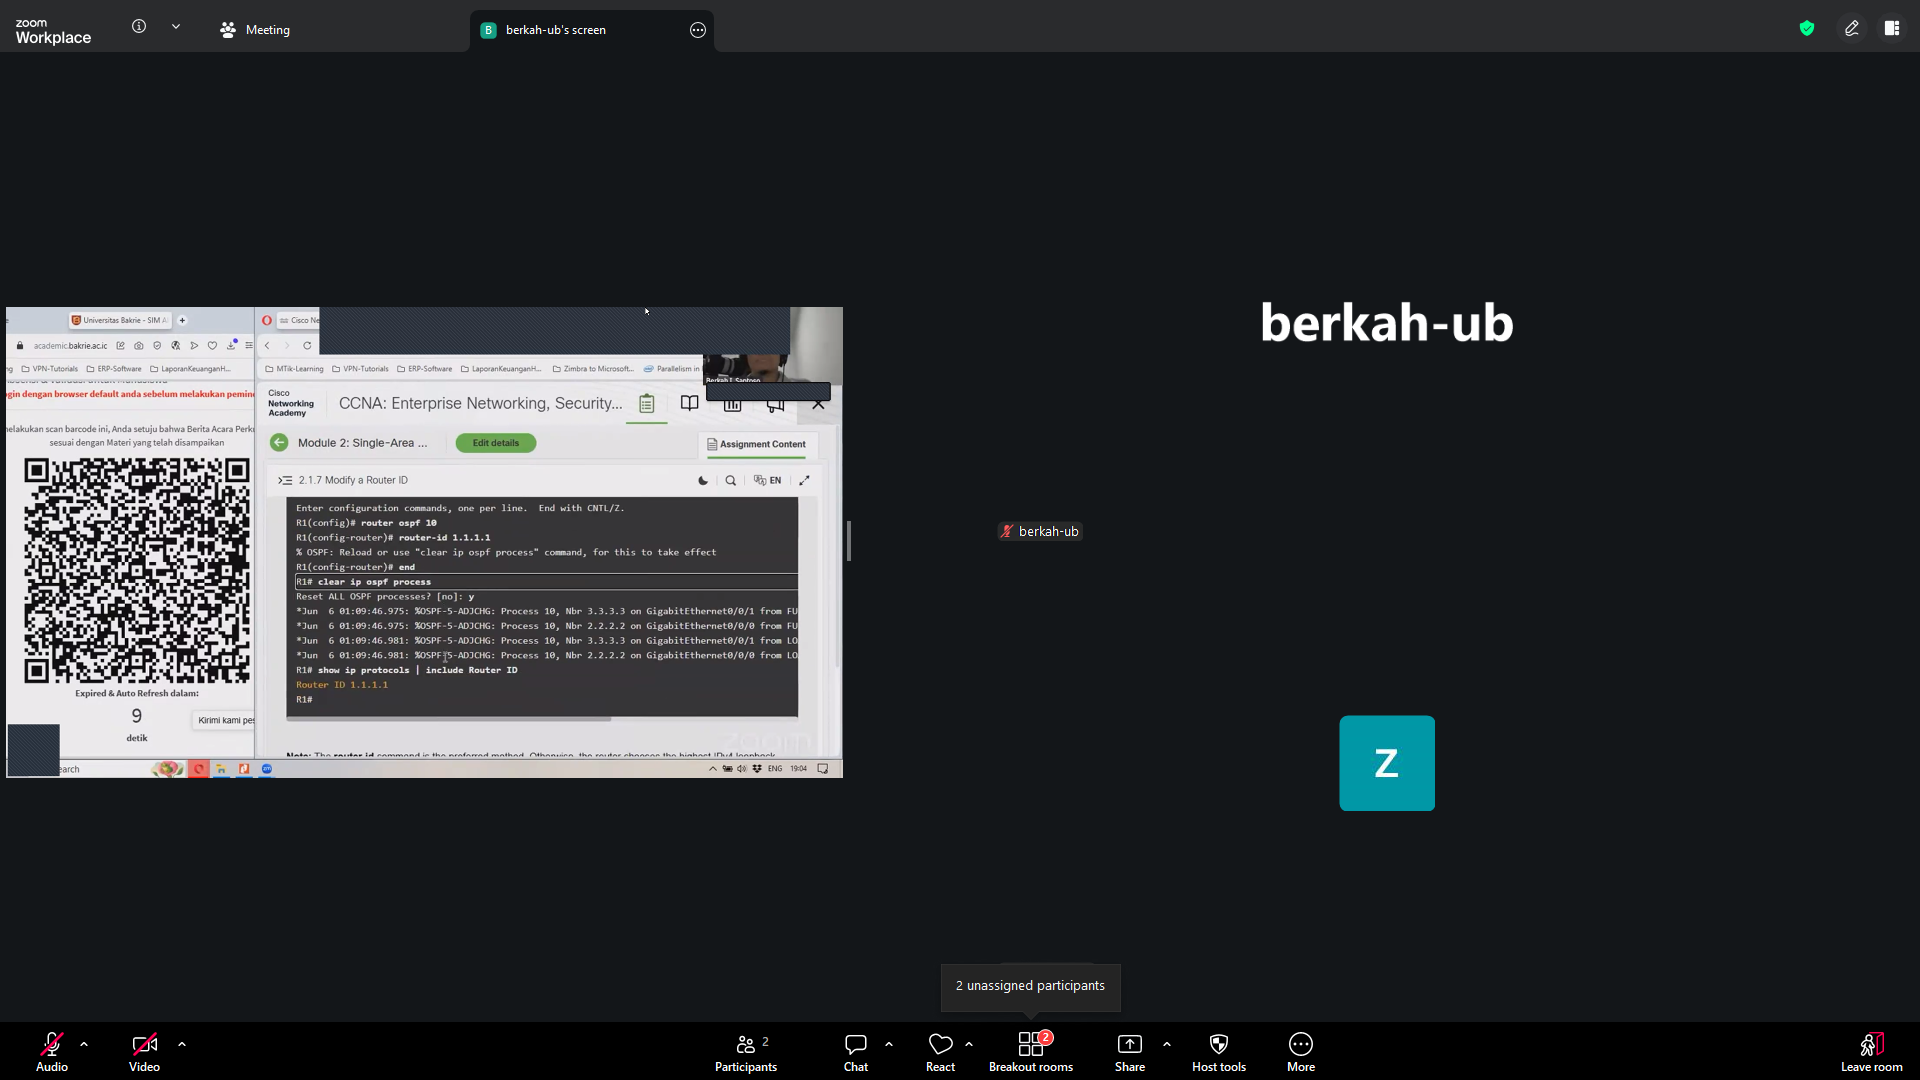Click the Router ID 1.1.1.1 output line
Viewport: 1920px width, 1080px height.
click(x=342, y=685)
